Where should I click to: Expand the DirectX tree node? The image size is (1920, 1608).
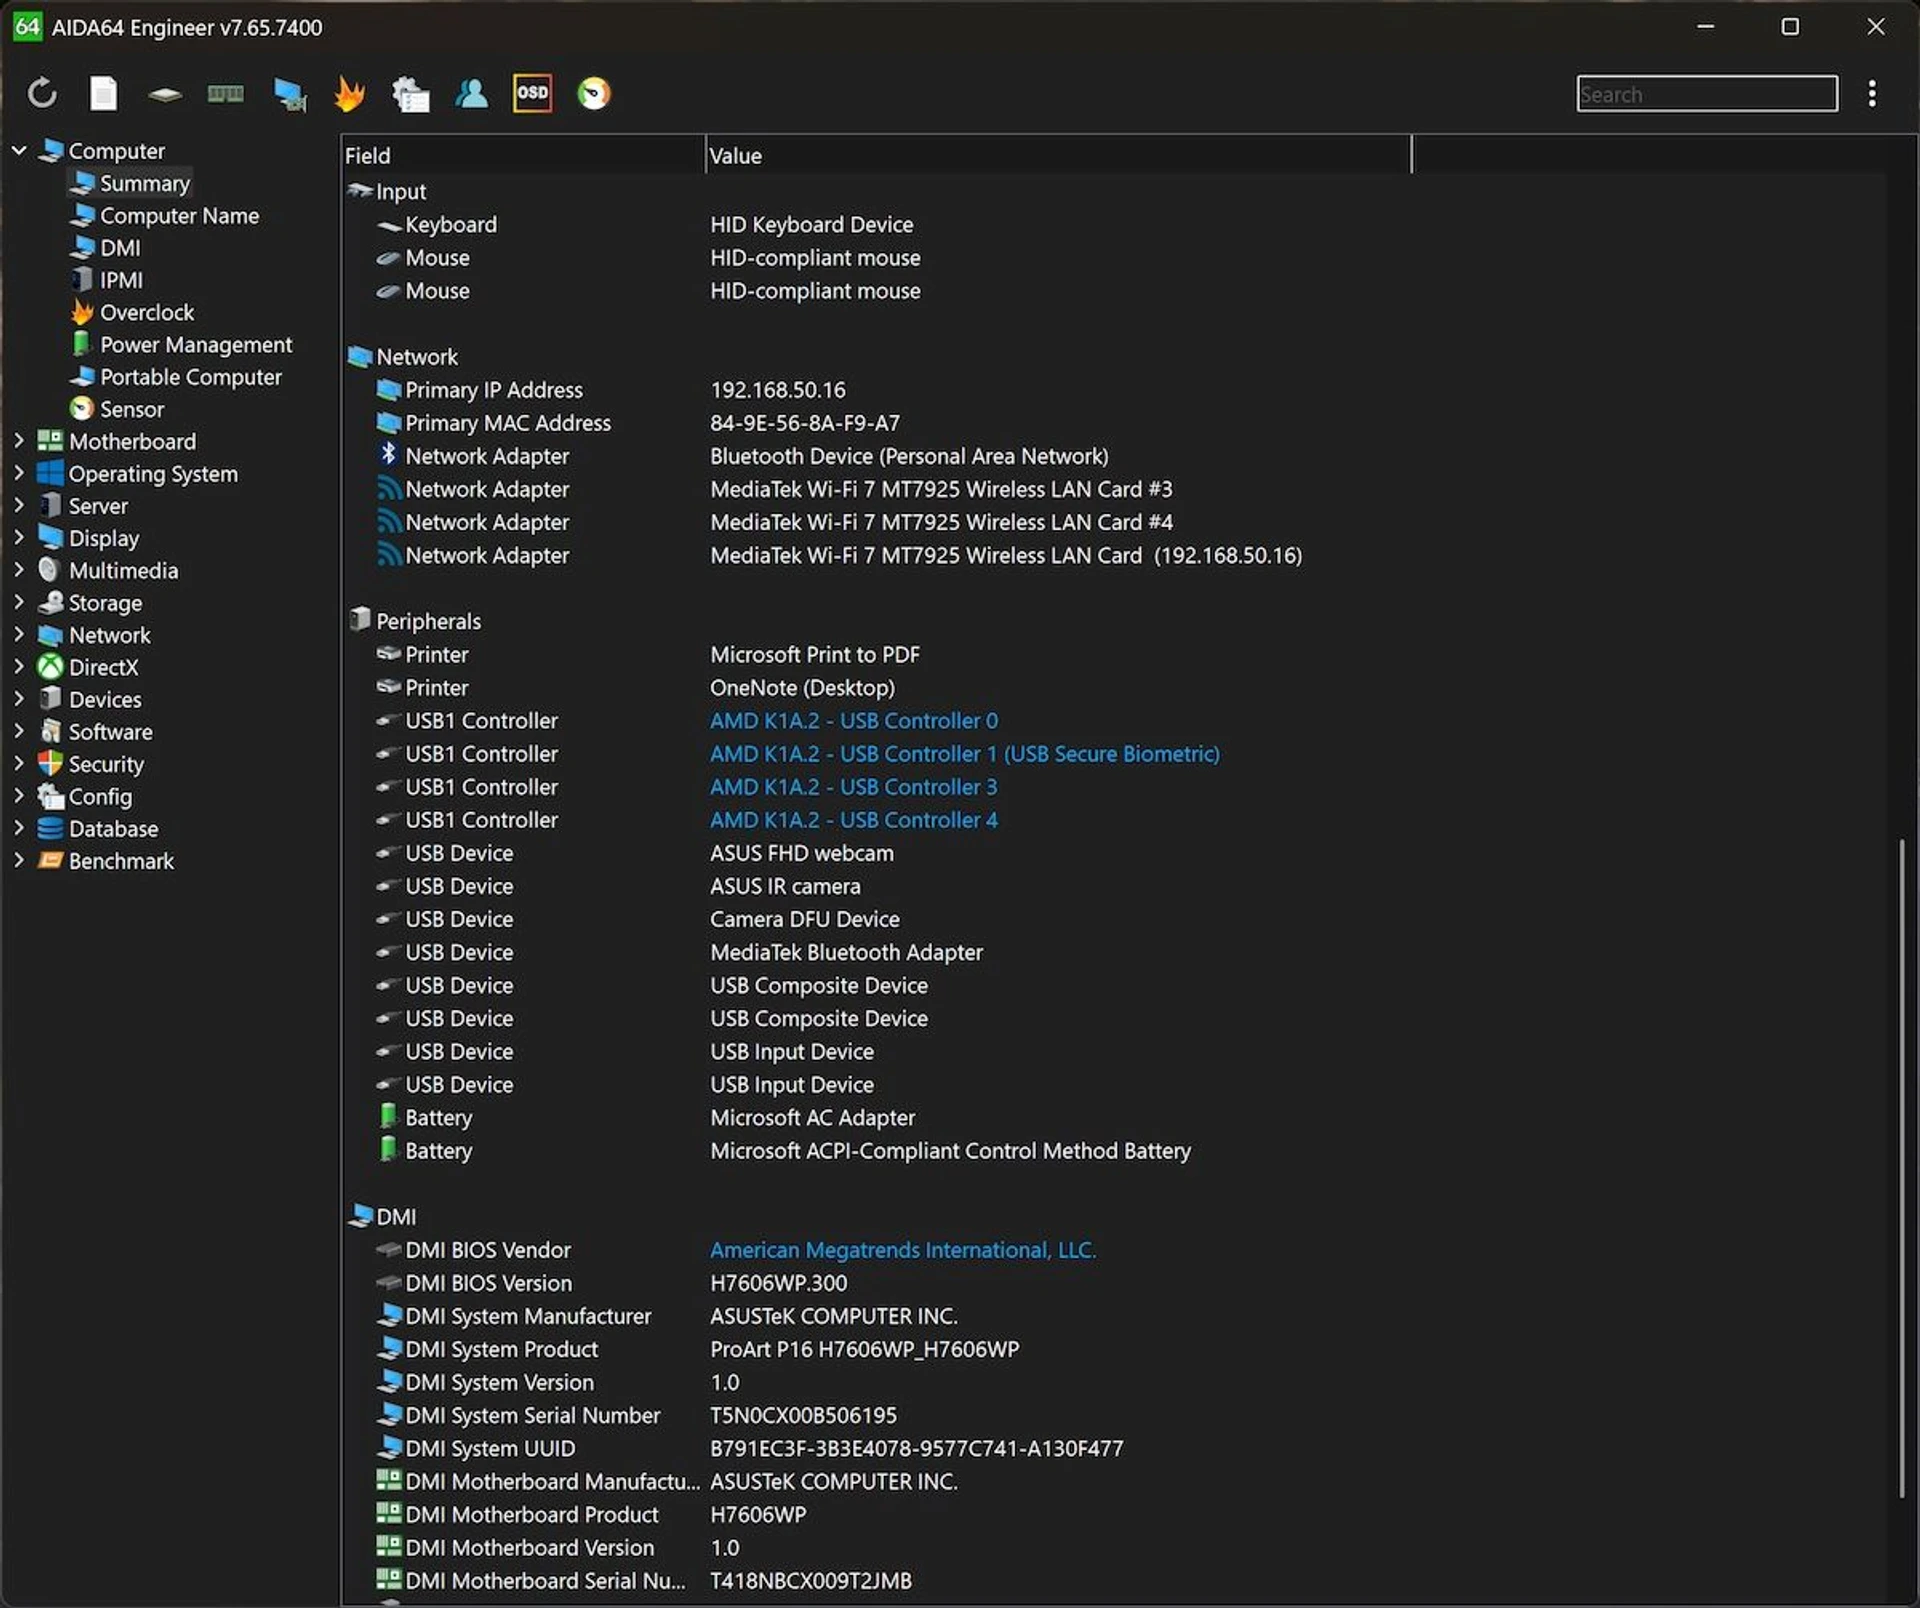pos(19,666)
